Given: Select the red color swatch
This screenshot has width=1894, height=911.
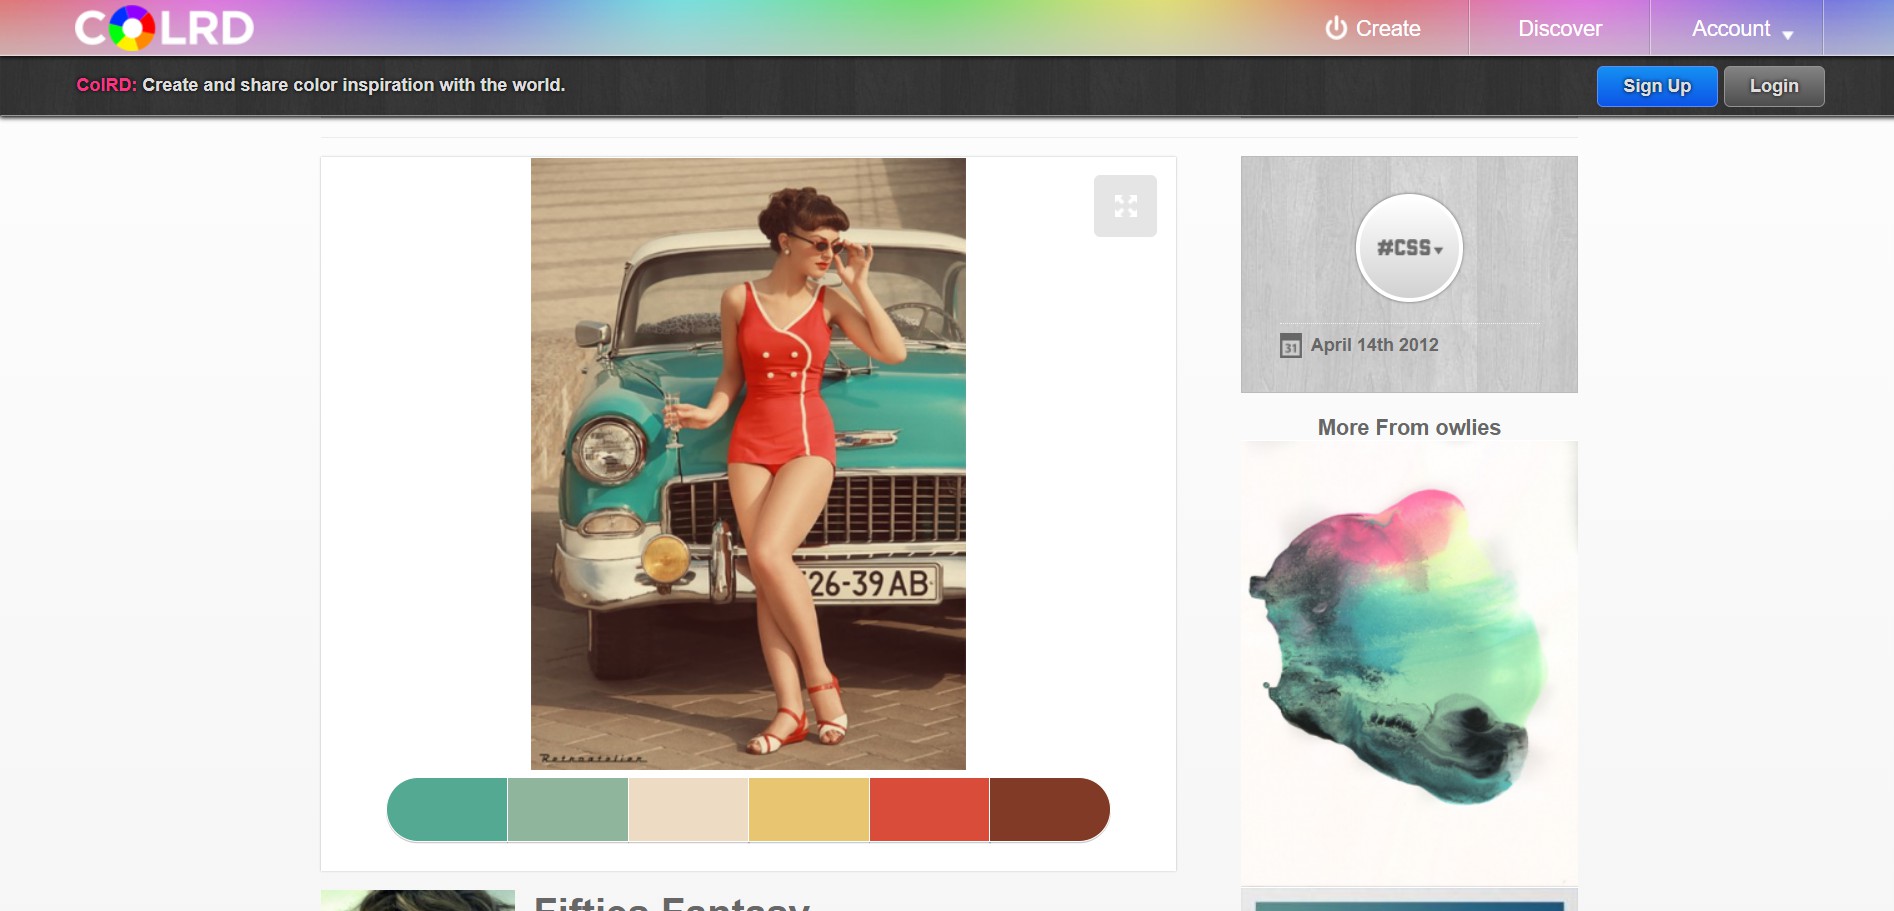Looking at the screenshot, I should coord(928,810).
